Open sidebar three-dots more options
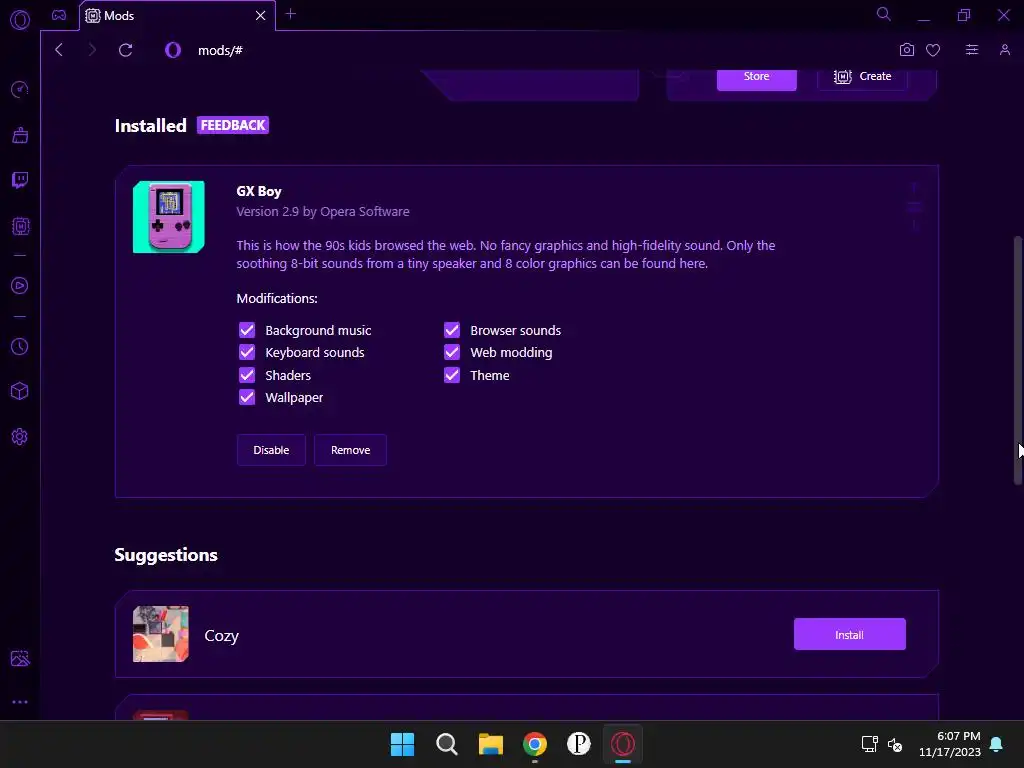Screen dimensions: 1024x768 [20, 702]
